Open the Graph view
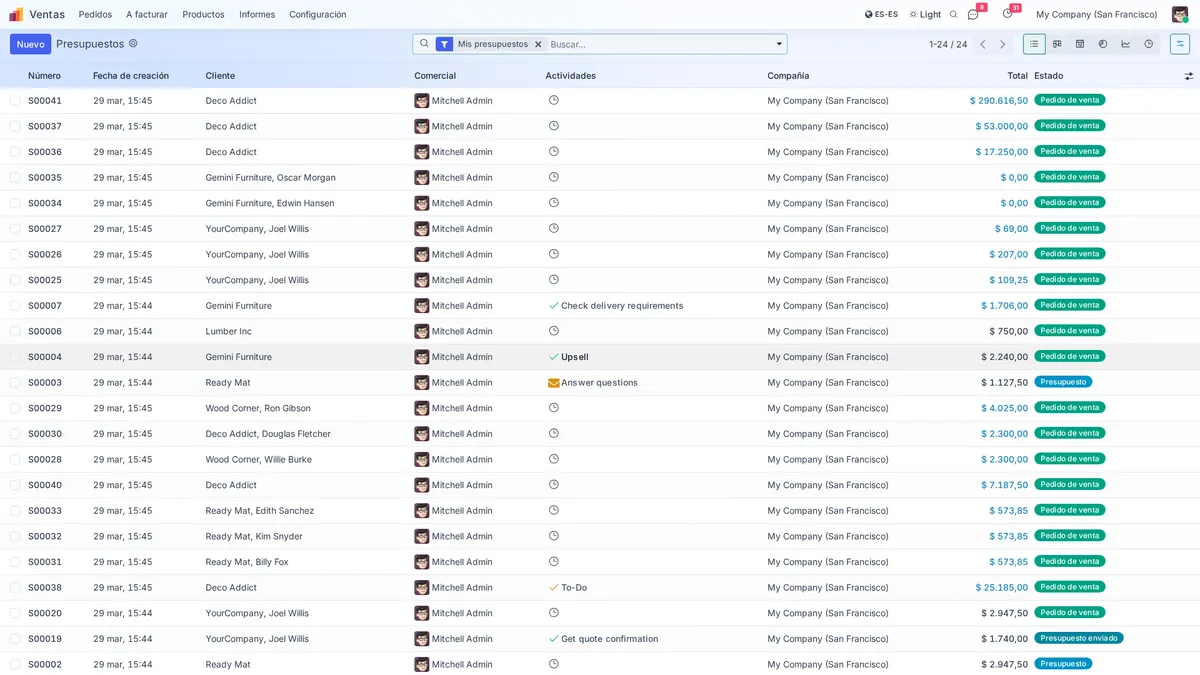The image size is (1200, 675). (x=1126, y=44)
